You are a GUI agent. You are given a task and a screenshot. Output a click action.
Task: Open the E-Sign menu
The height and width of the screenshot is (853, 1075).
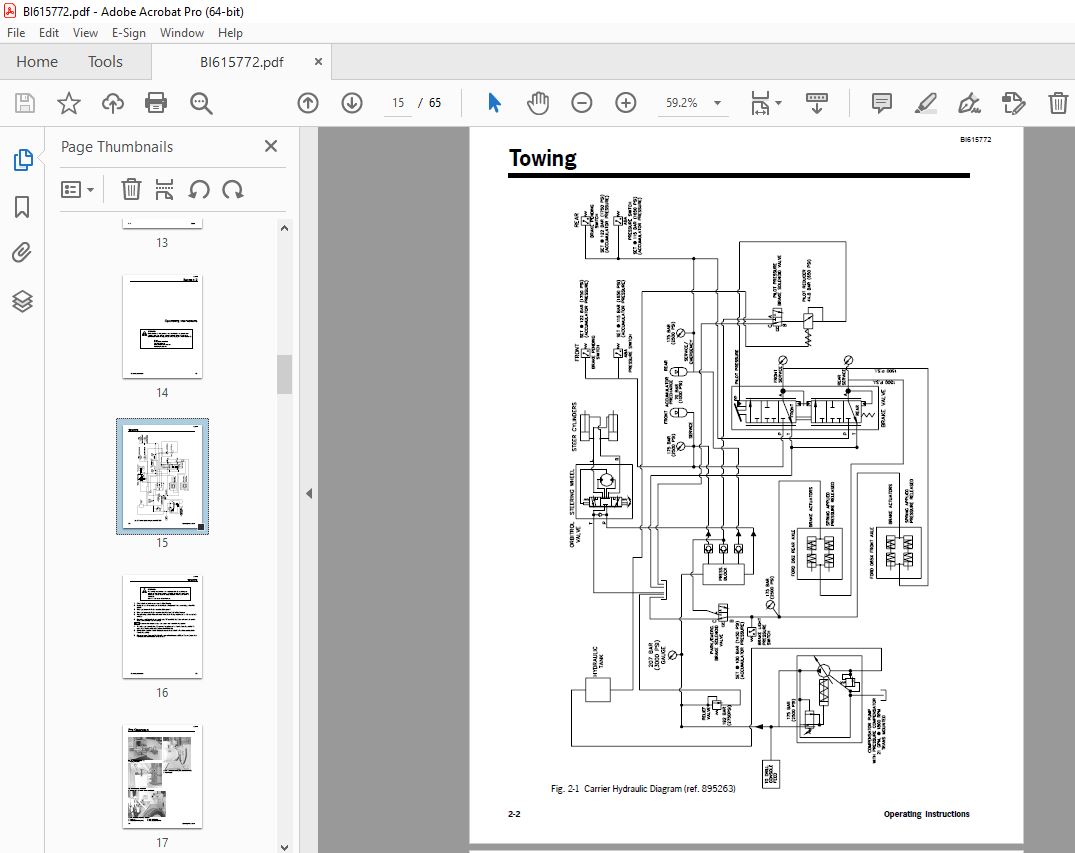pyautogui.click(x=129, y=33)
